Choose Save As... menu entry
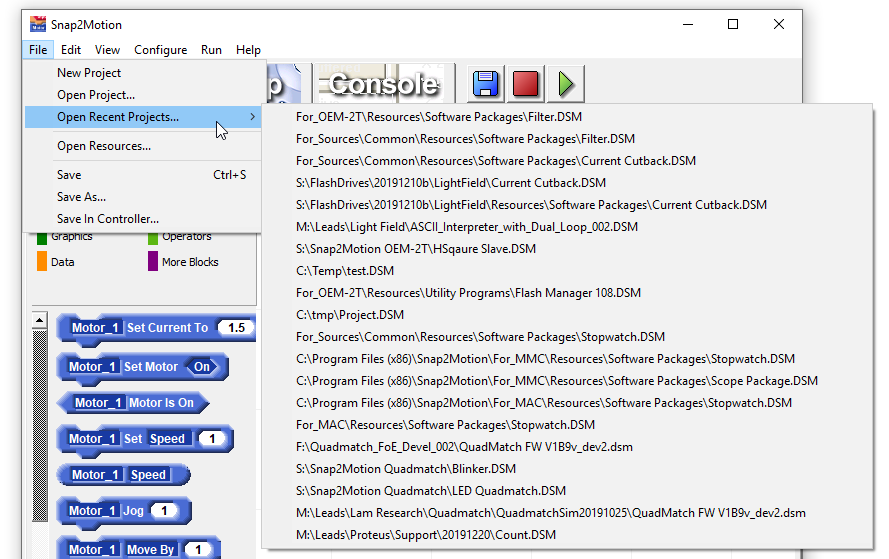889x559 pixels. click(x=142, y=197)
